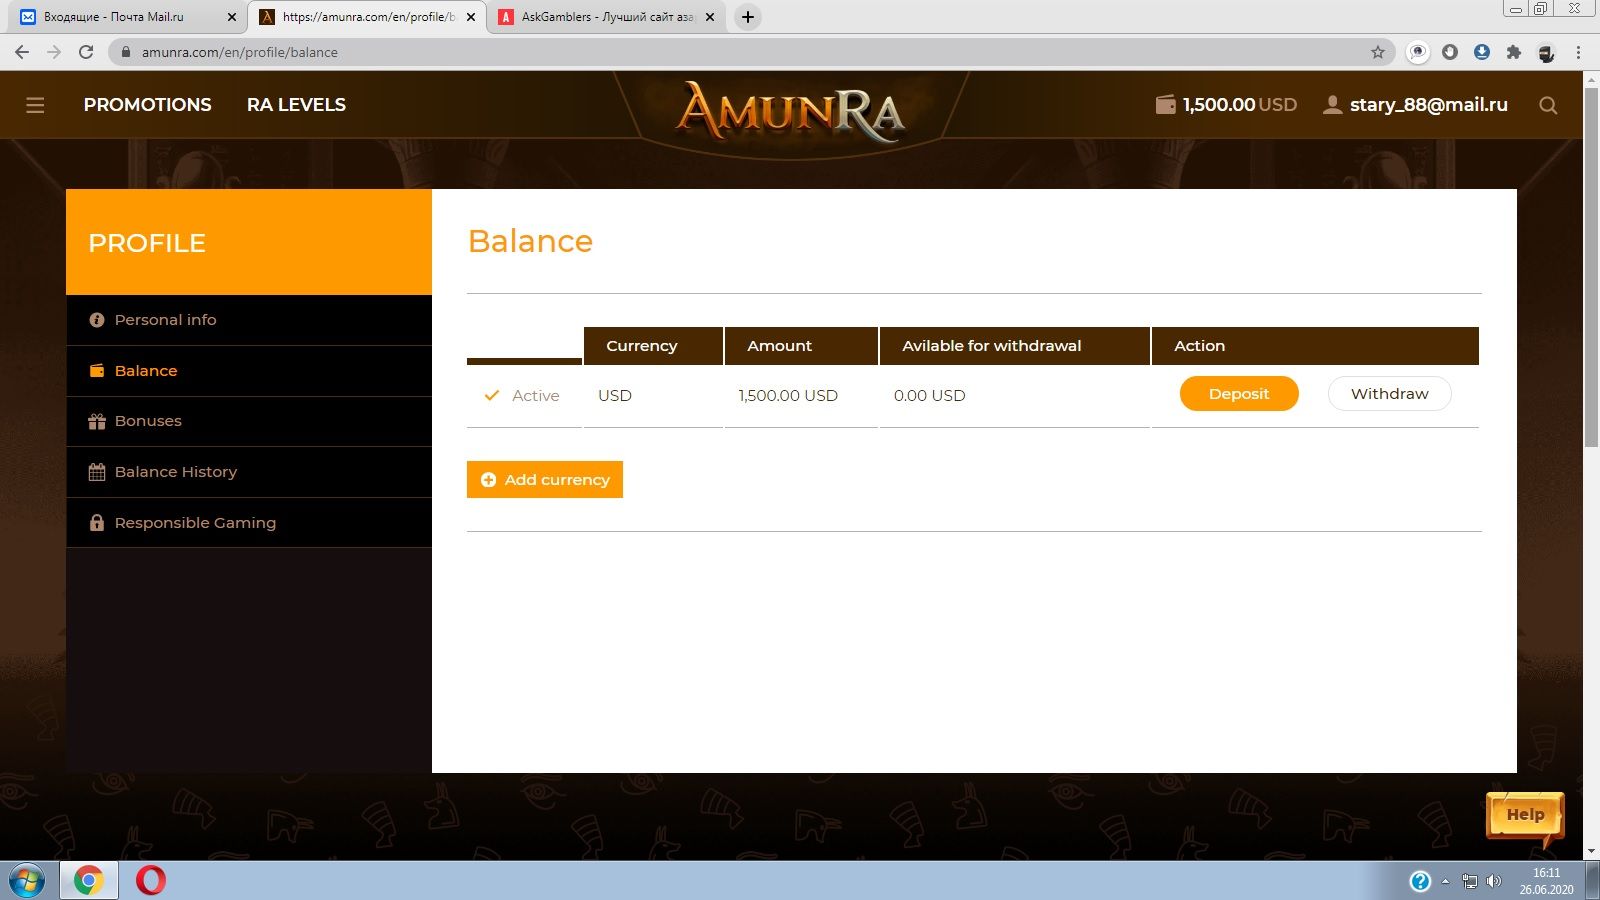Click the volume speaker tray icon
This screenshot has width=1600, height=900.
(x=1494, y=881)
